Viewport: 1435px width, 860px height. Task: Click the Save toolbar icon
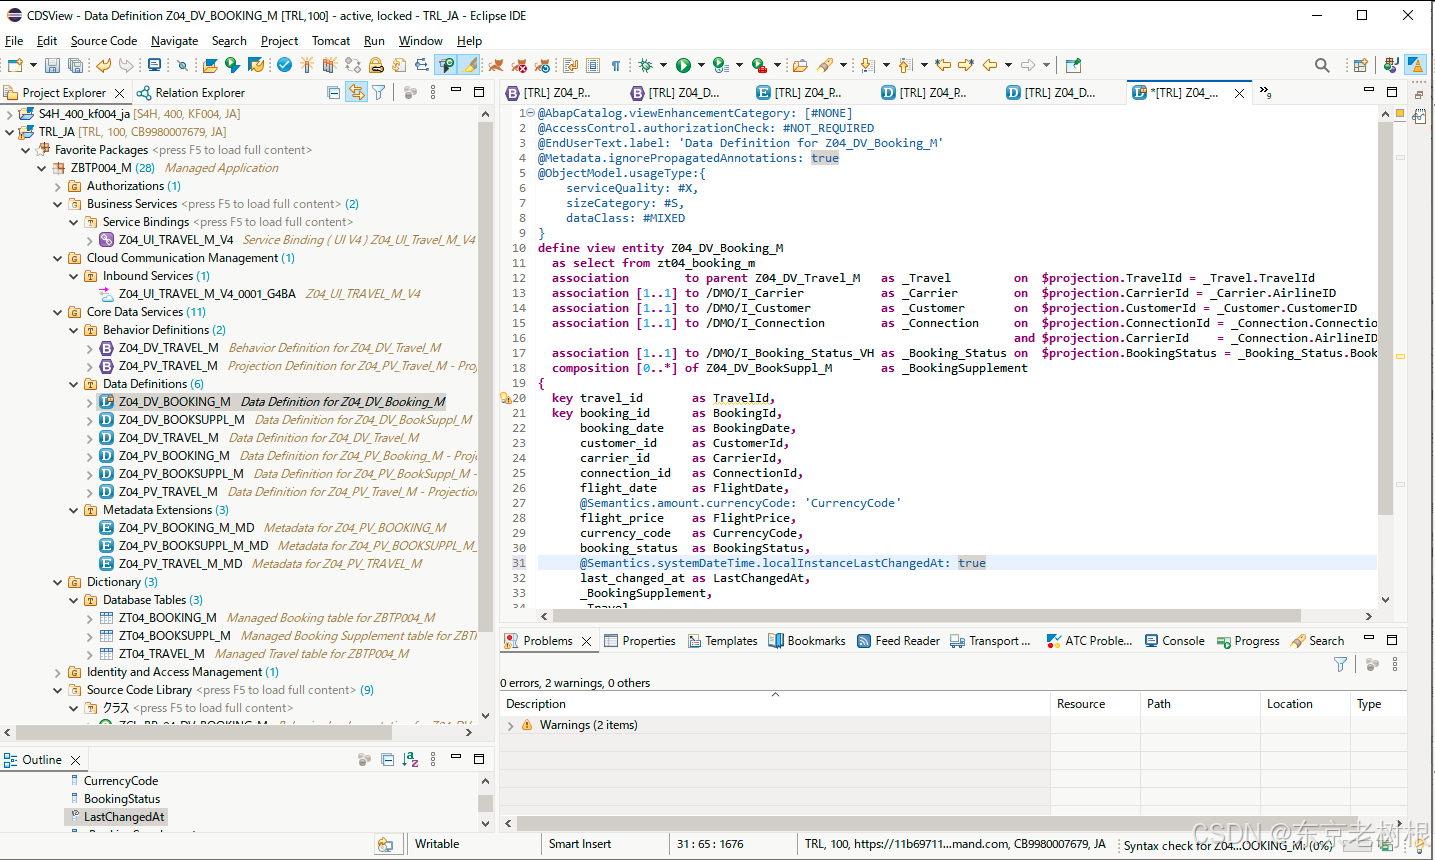tap(52, 66)
